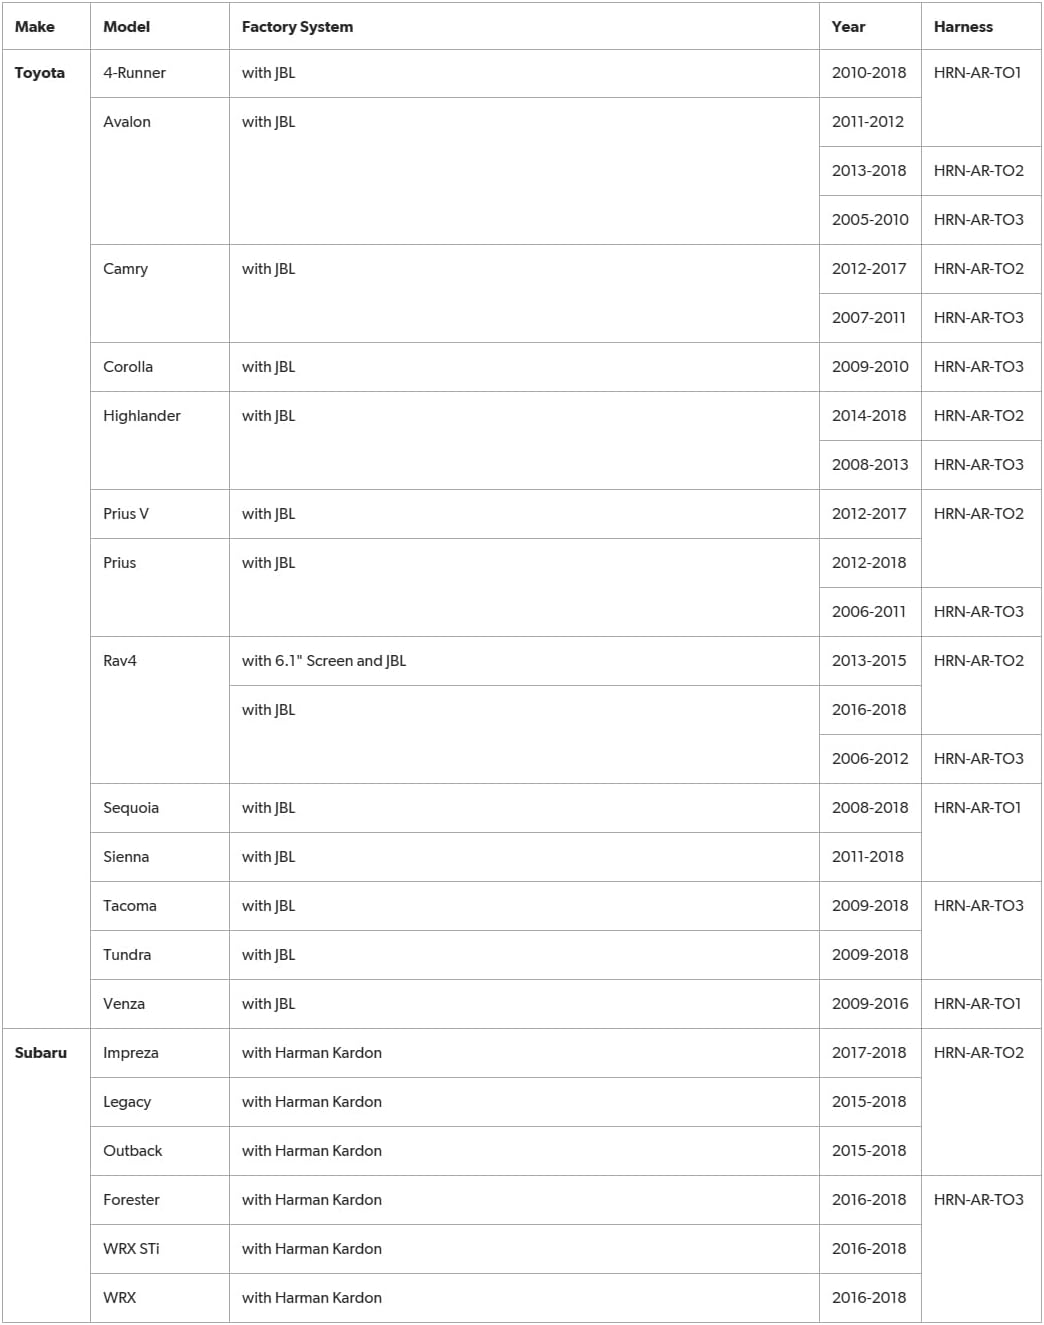Click the Year column header

click(848, 27)
